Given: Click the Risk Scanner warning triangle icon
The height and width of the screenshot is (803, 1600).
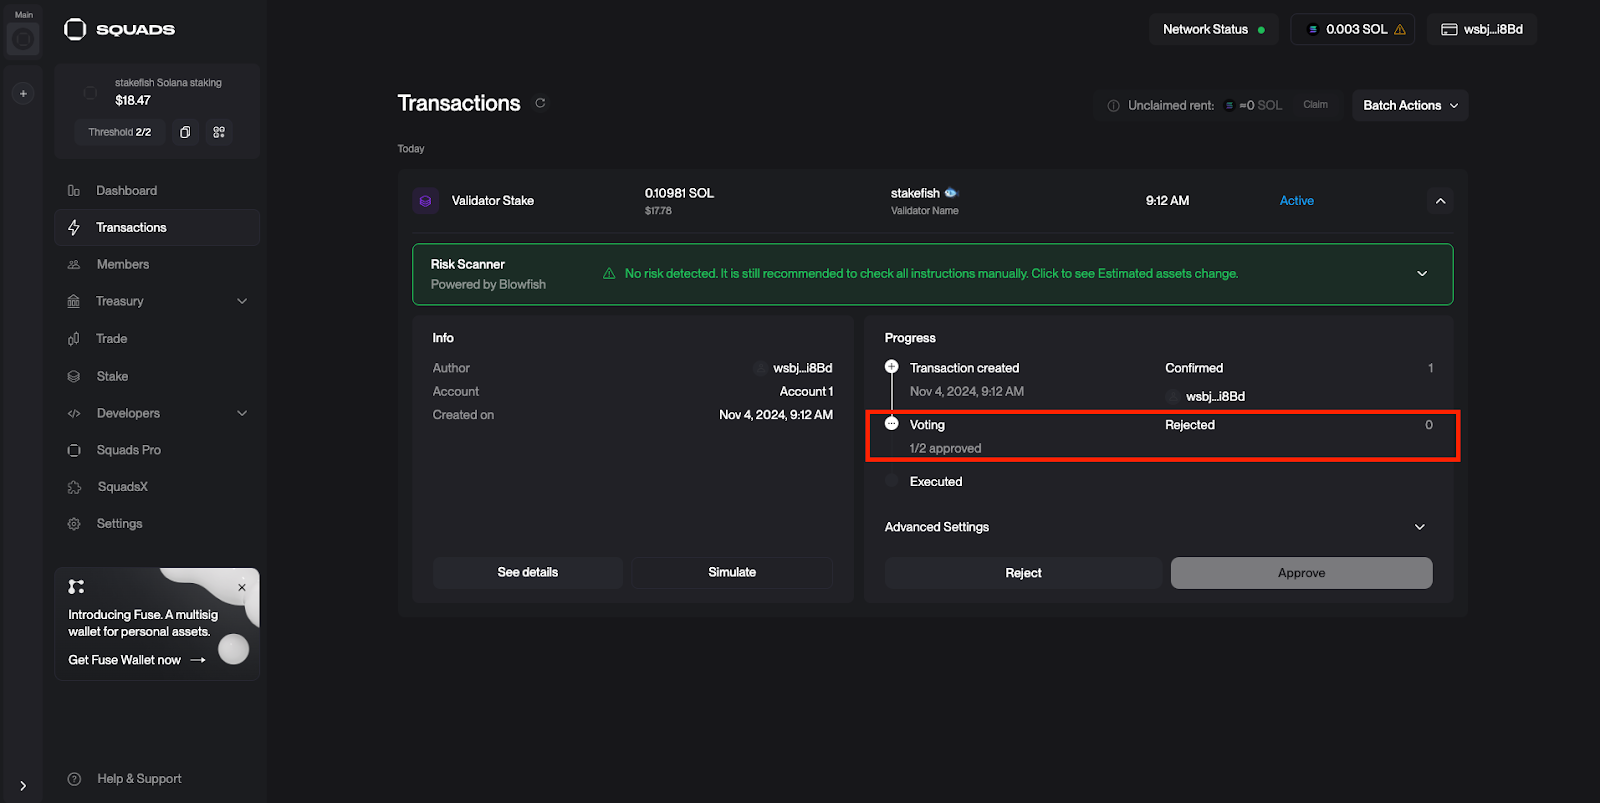Looking at the screenshot, I should pyautogui.click(x=609, y=273).
